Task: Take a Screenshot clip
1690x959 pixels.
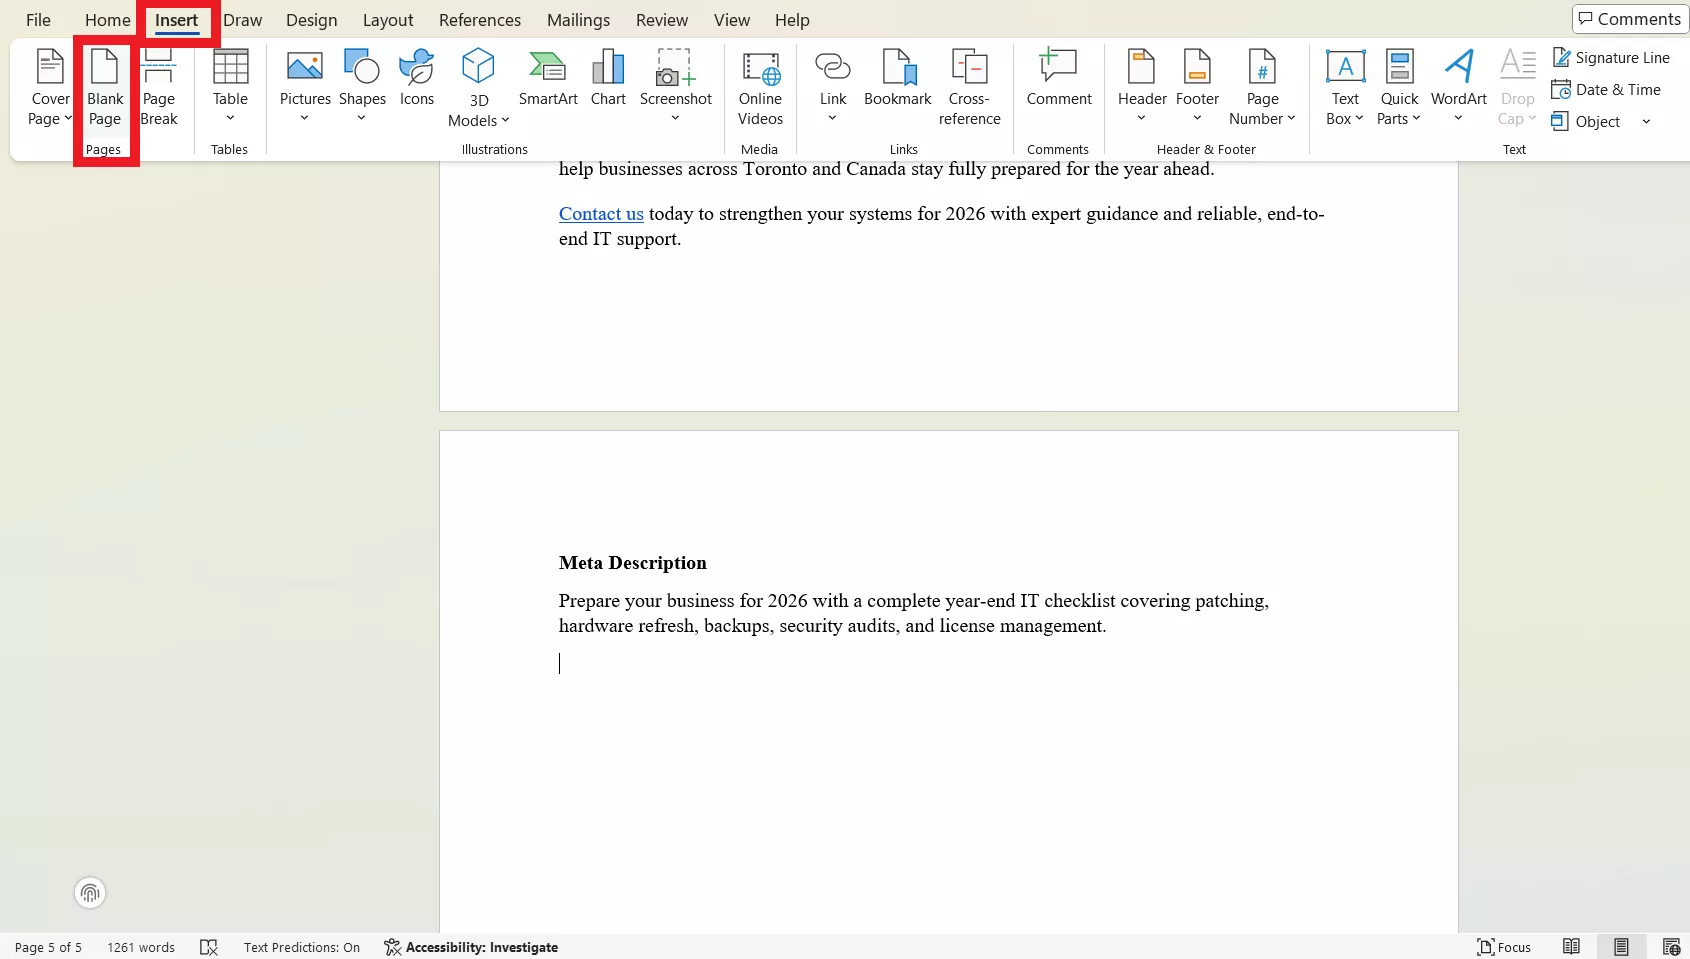Action: (676, 88)
